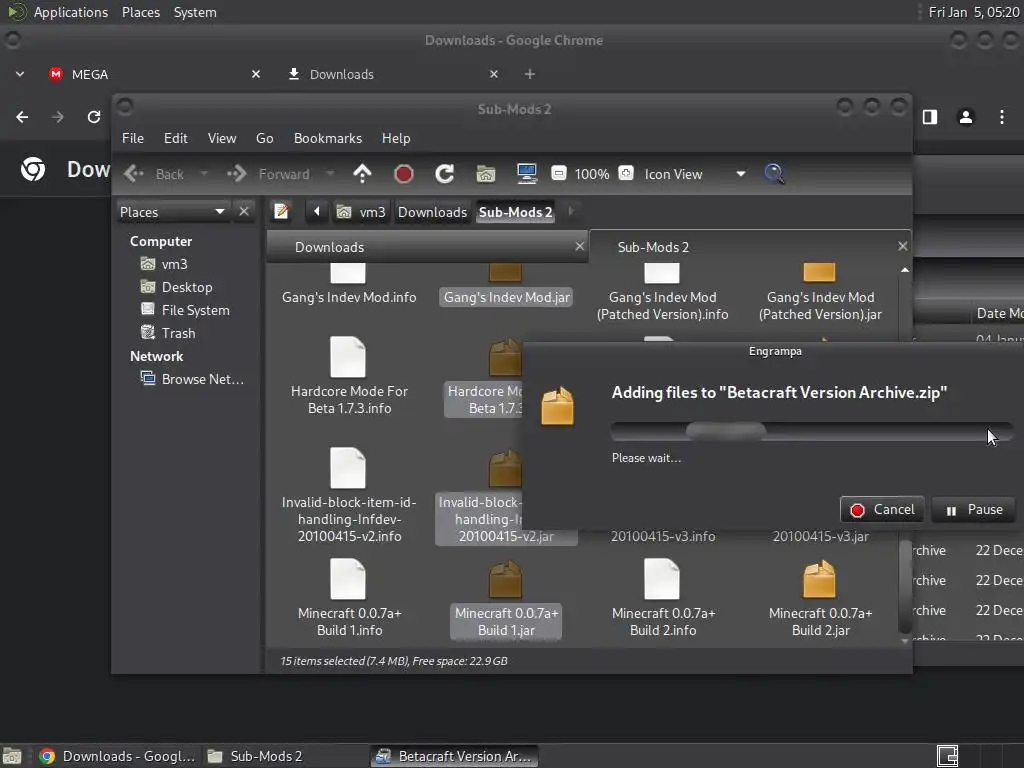Open Forward history dropdown arrow

coord(330,174)
